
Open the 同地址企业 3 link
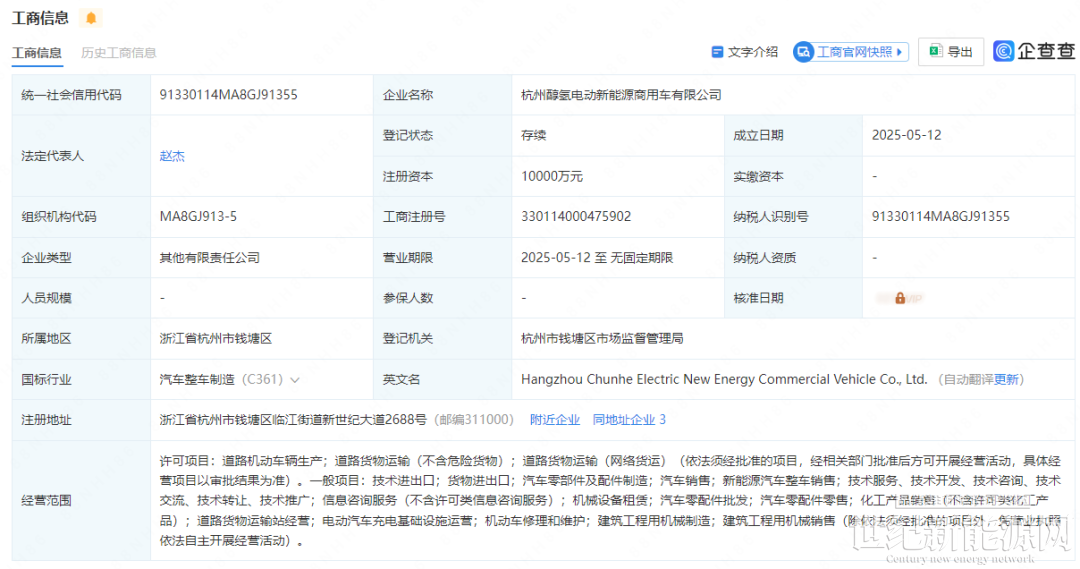(x=629, y=420)
